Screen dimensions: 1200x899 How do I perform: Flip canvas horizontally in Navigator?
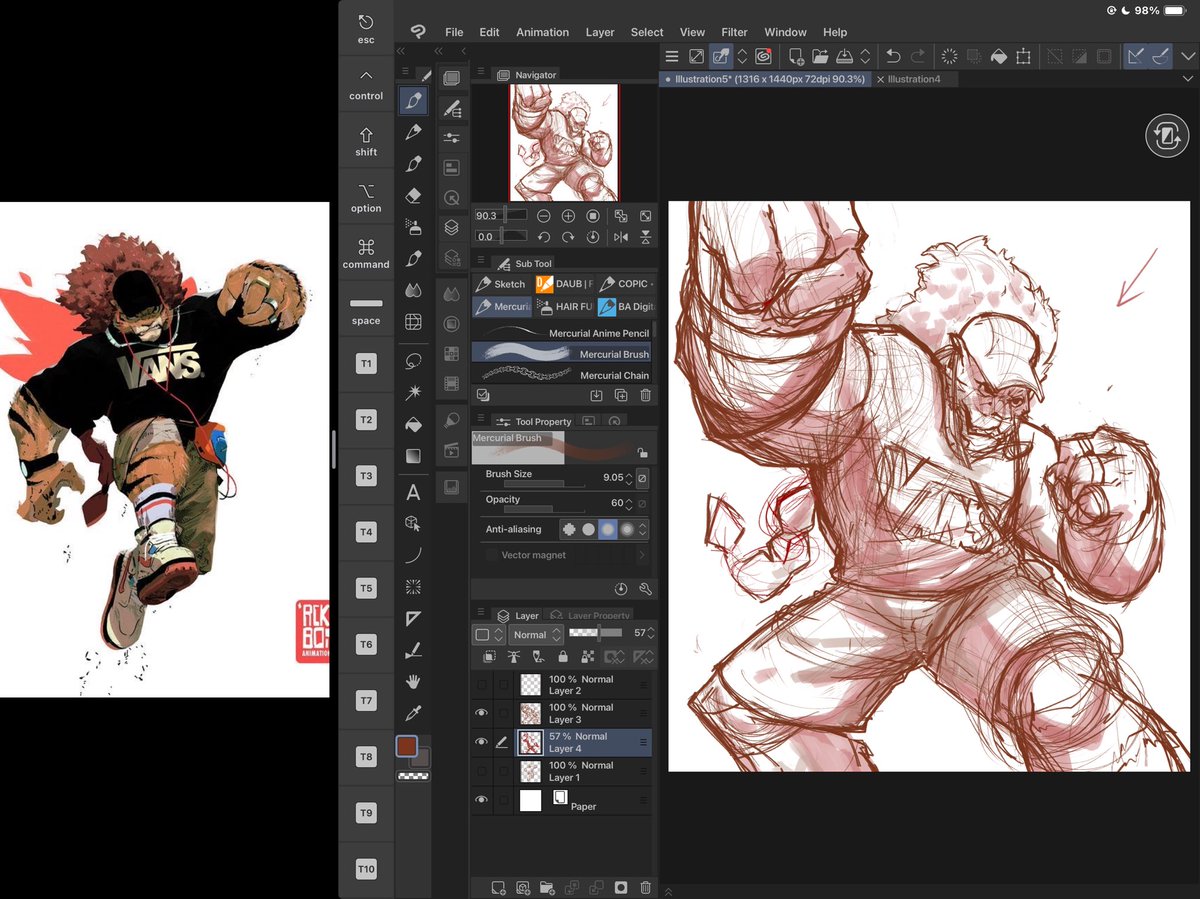click(621, 237)
